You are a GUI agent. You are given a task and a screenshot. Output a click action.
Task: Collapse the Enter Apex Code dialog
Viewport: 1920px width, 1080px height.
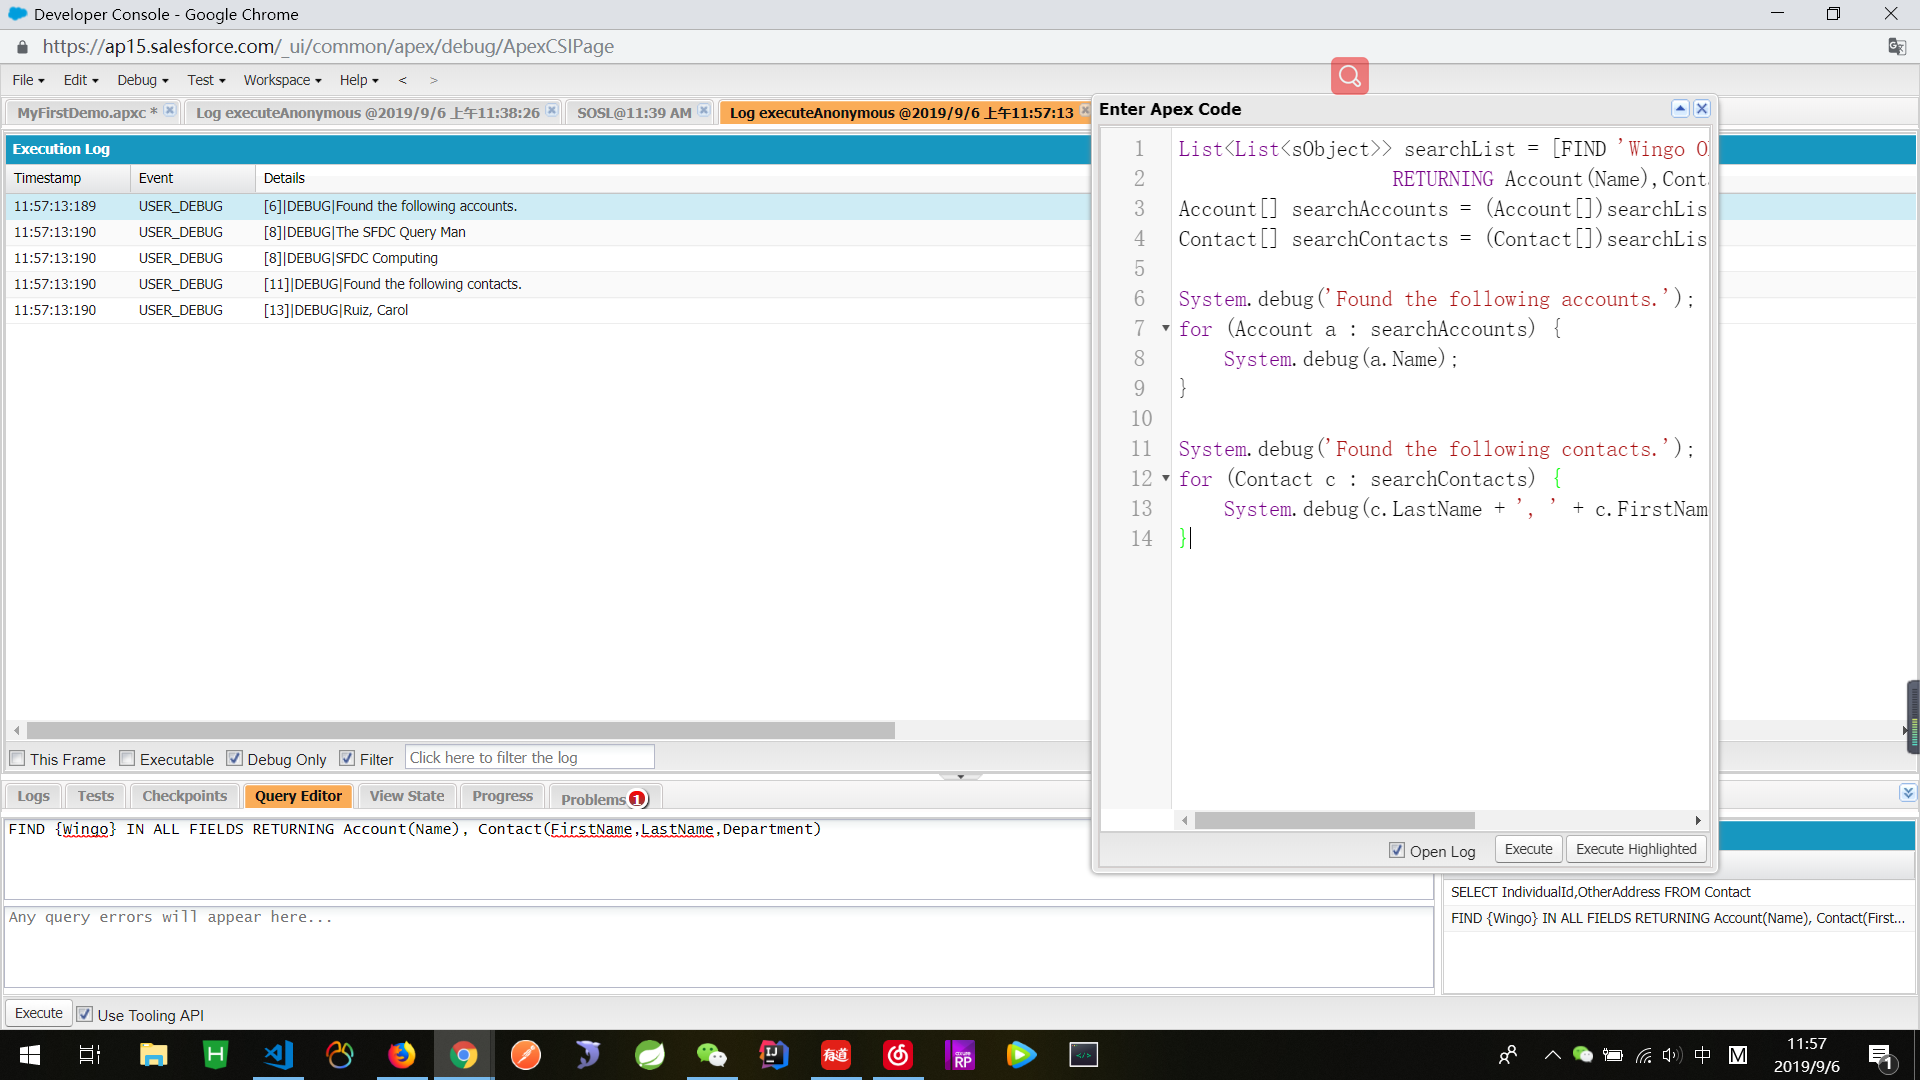[1680, 109]
